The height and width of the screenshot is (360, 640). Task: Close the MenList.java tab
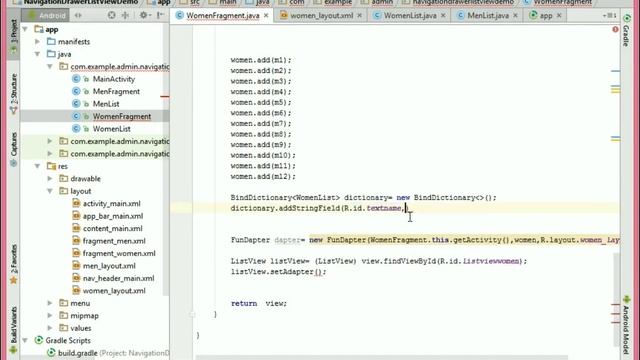[516, 16]
